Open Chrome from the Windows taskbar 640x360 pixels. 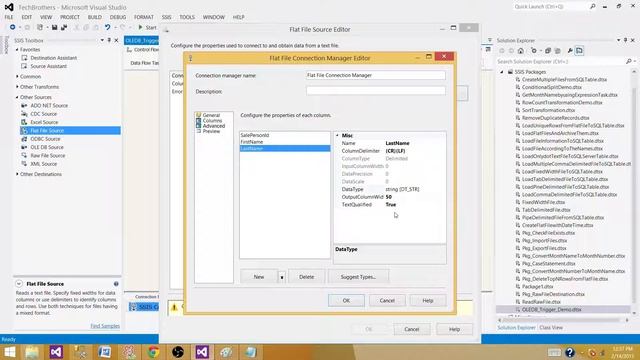coord(153,352)
